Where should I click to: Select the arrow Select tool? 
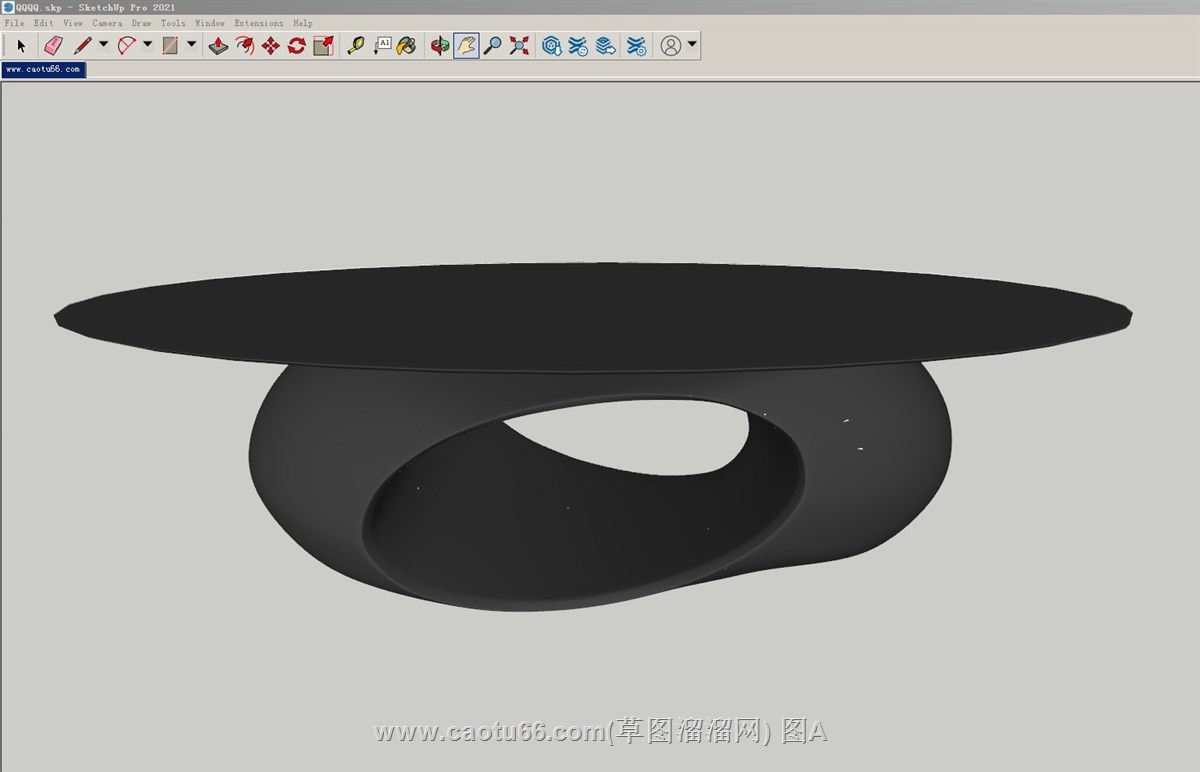(21, 45)
